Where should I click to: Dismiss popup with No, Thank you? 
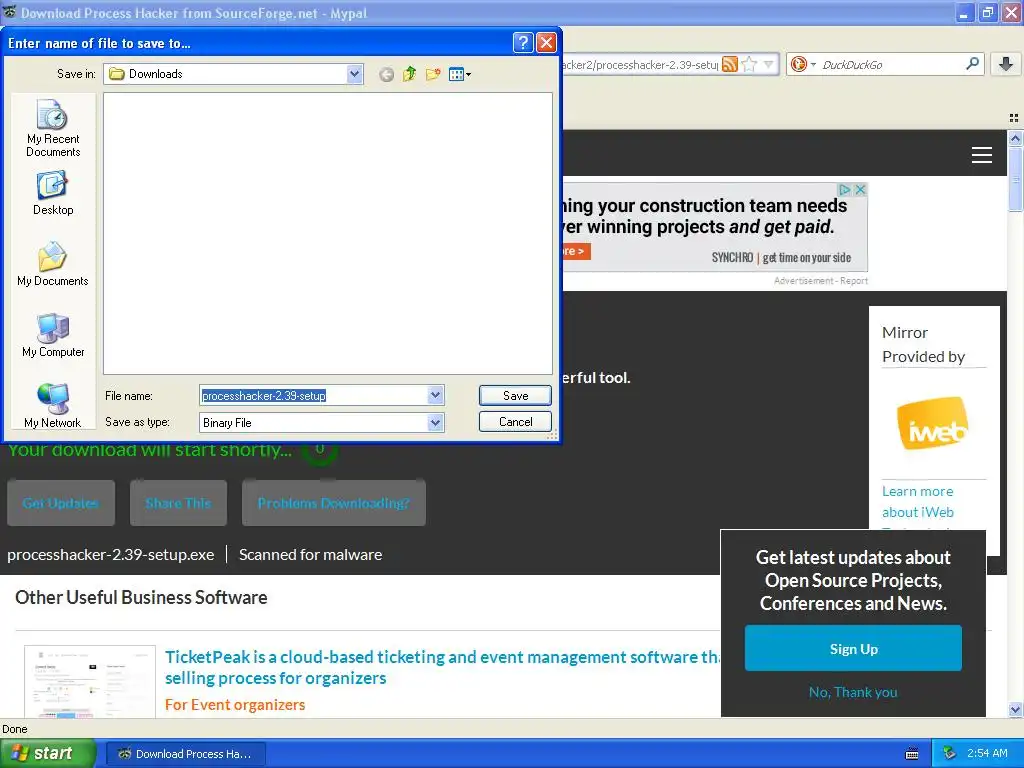point(853,692)
